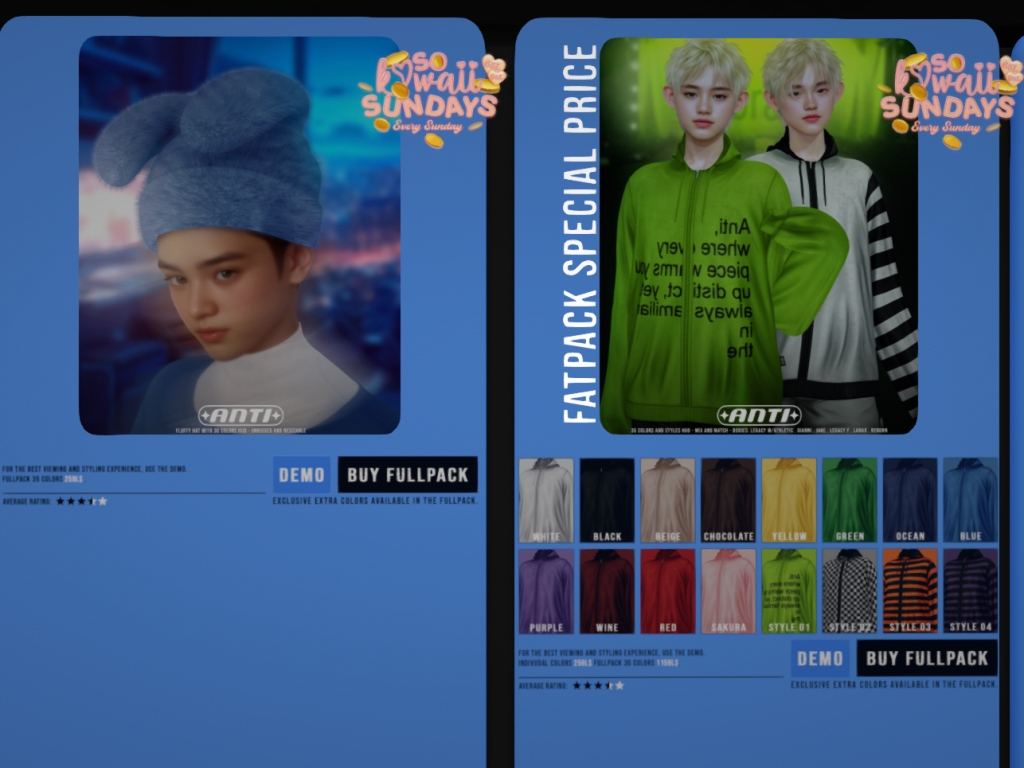Click the star rating under the hat vendor
1024x768 pixels.
click(x=82, y=502)
